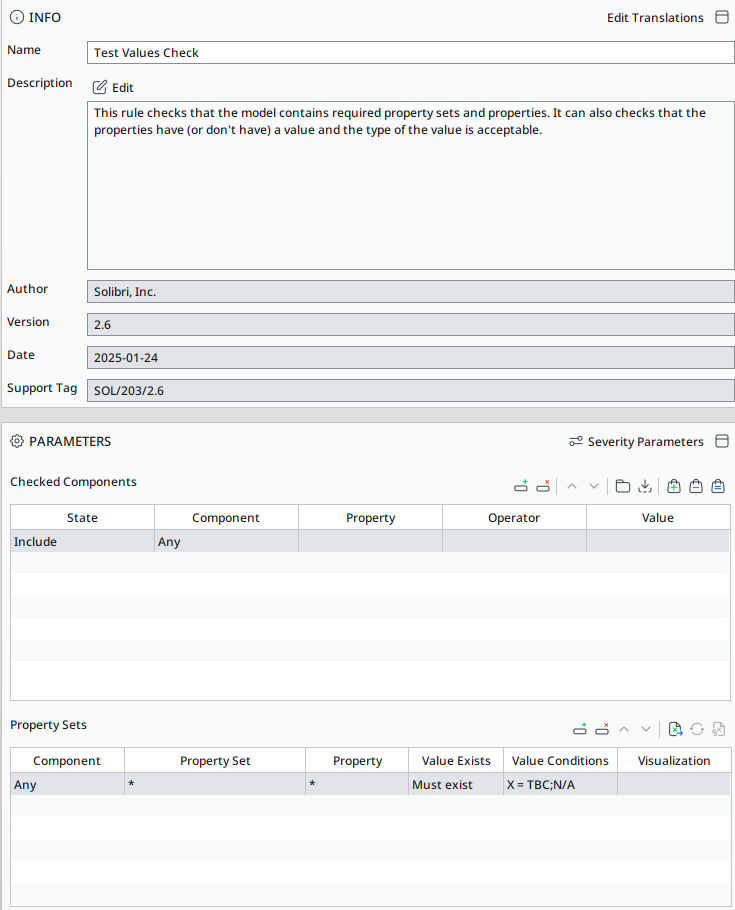The width and height of the screenshot is (735, 910).
Task: Save Checked Components filter with download icon
Action: [645, 486]
